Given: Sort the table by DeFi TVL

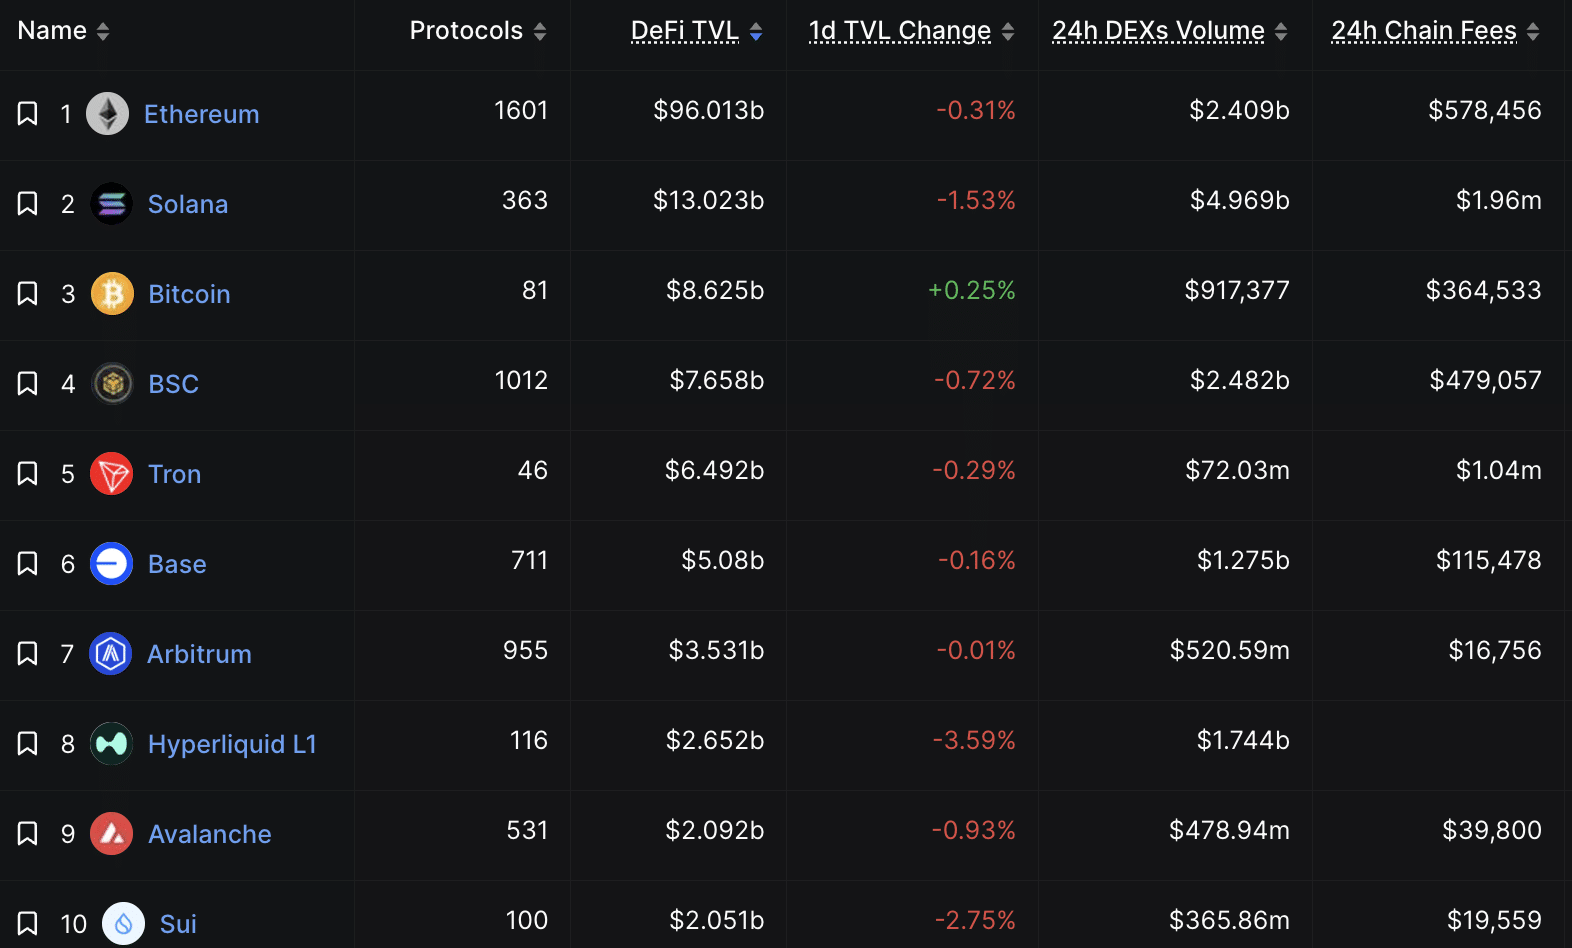Looking at the screenshot, I should click(684, 30).
